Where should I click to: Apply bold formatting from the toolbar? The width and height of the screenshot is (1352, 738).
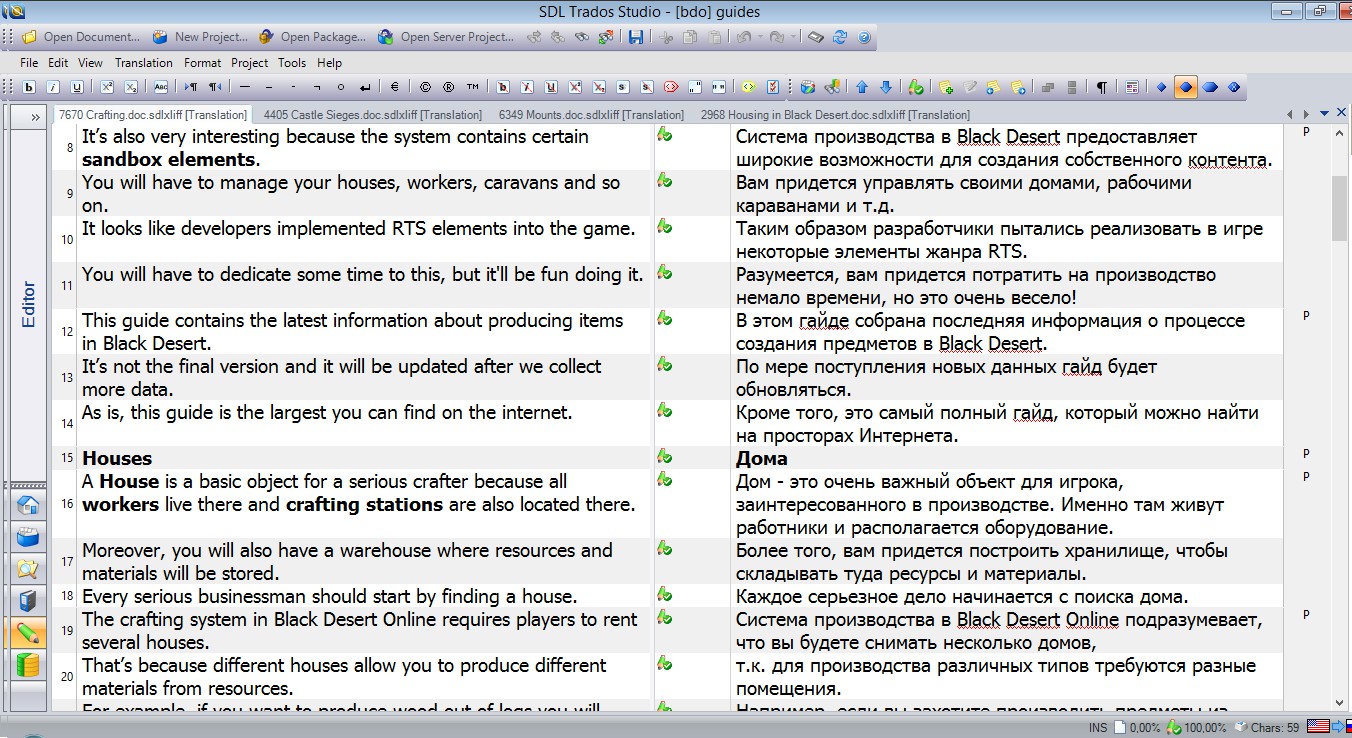pos(29,87)
